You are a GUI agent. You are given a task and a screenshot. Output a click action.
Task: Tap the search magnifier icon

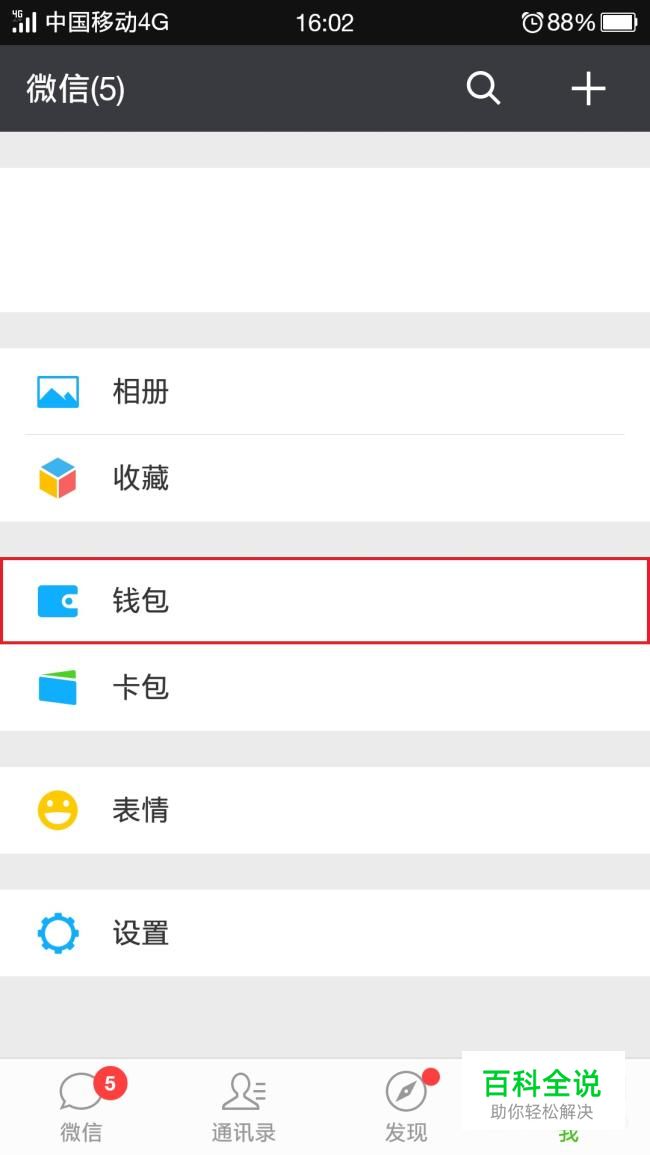(483, 89)
